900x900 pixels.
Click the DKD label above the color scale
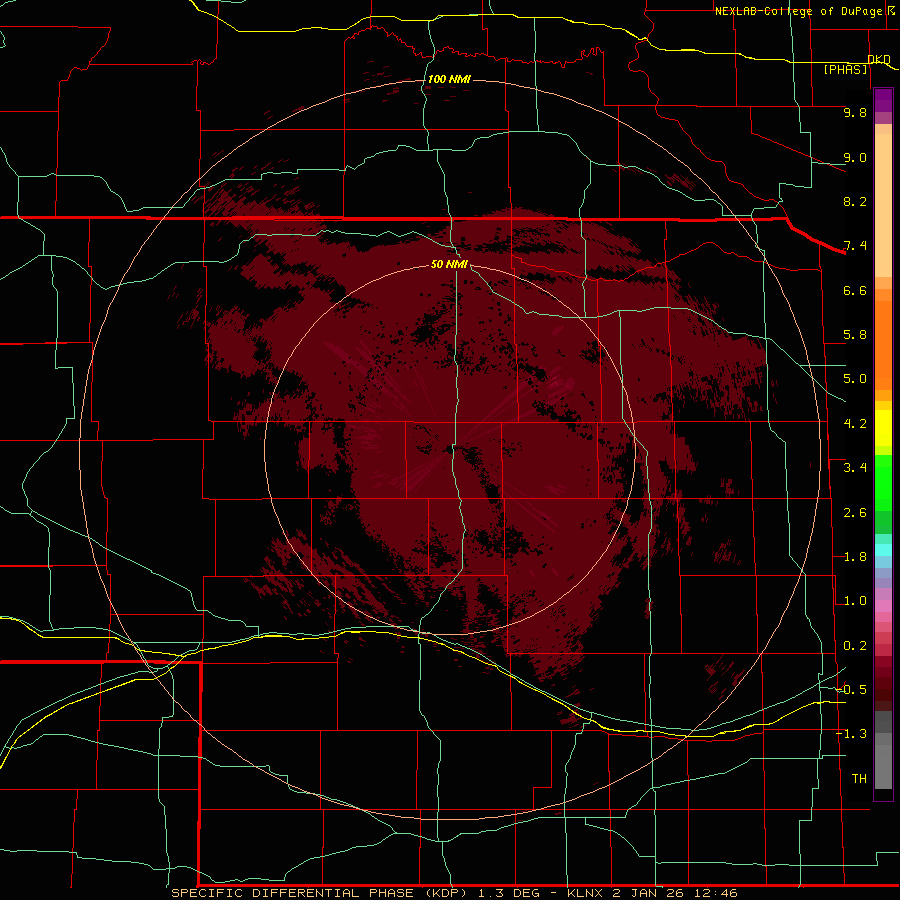[879, 59]
